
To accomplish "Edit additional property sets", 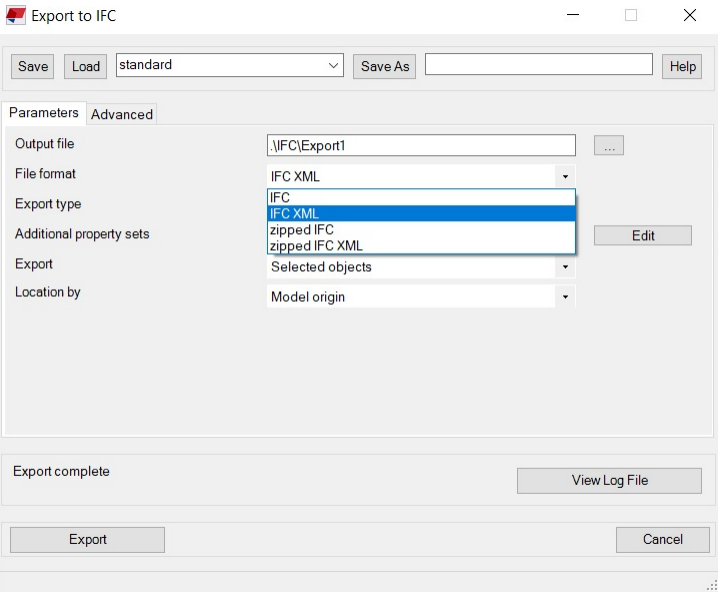I will click(643, 236).
